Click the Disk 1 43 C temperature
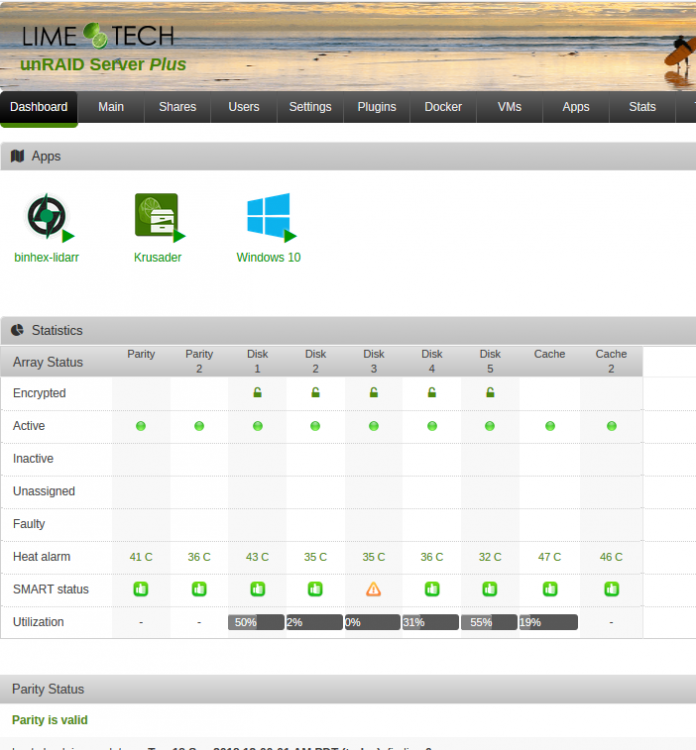696x750 pixels. (257, 557)
